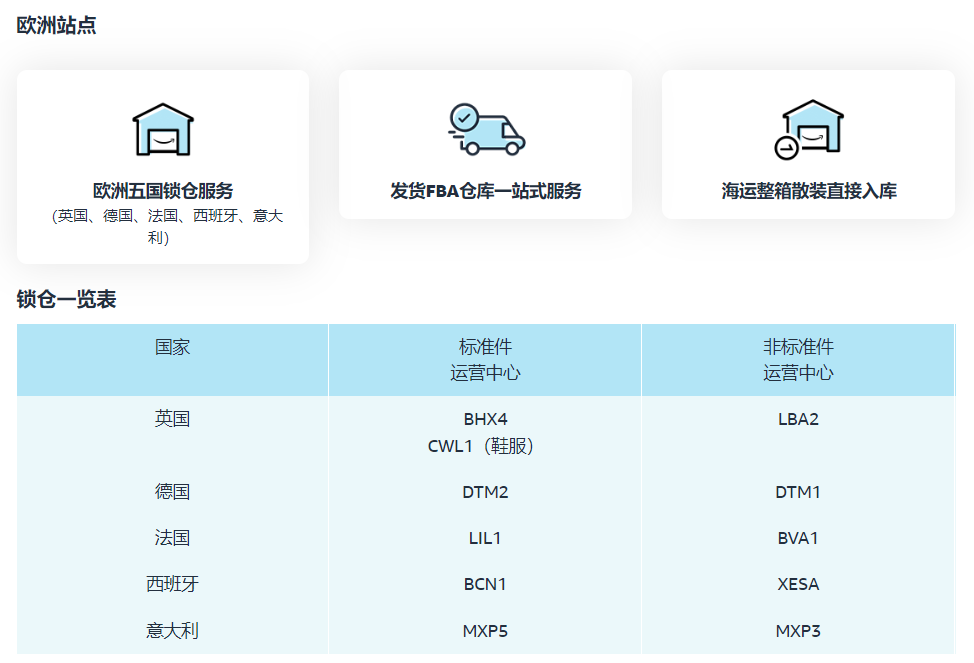Click the DTM2 cell in the 德国 row
This screenshot has height=663, width=974.
click(x=486, y=491)
